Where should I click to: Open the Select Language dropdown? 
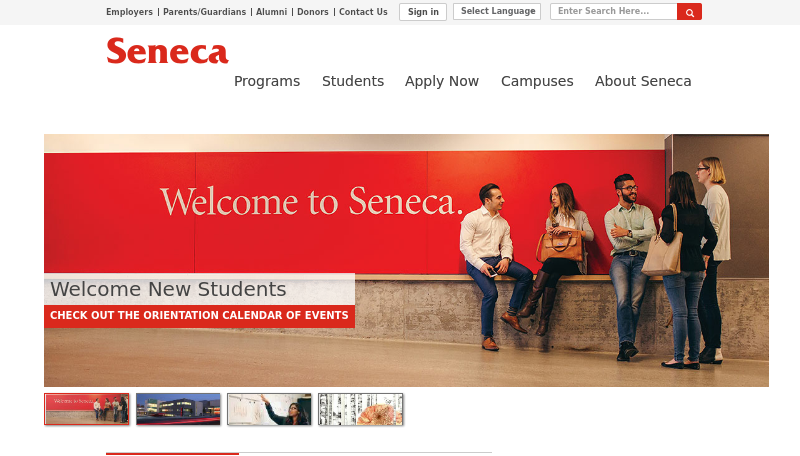click(497, 11)
